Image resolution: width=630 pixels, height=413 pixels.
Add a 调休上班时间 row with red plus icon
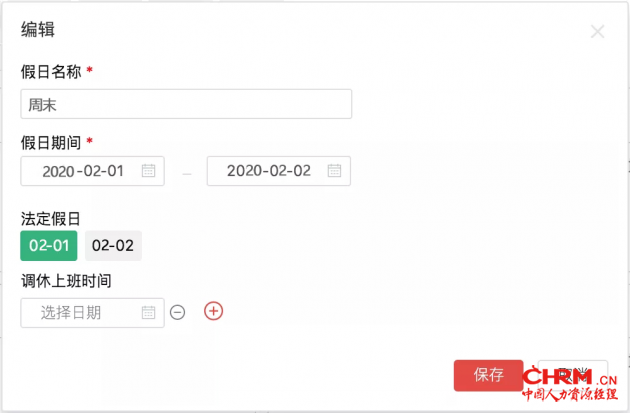coord(213,311)
